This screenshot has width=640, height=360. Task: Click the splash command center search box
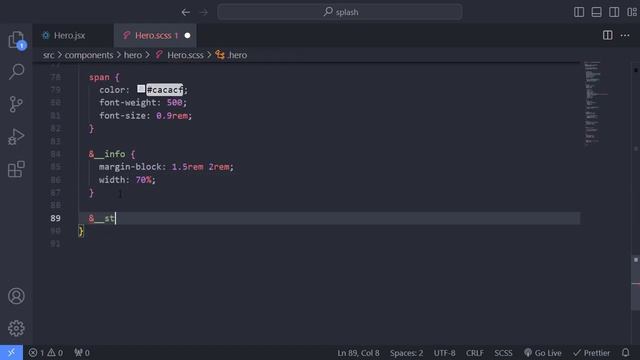point(340,12)
